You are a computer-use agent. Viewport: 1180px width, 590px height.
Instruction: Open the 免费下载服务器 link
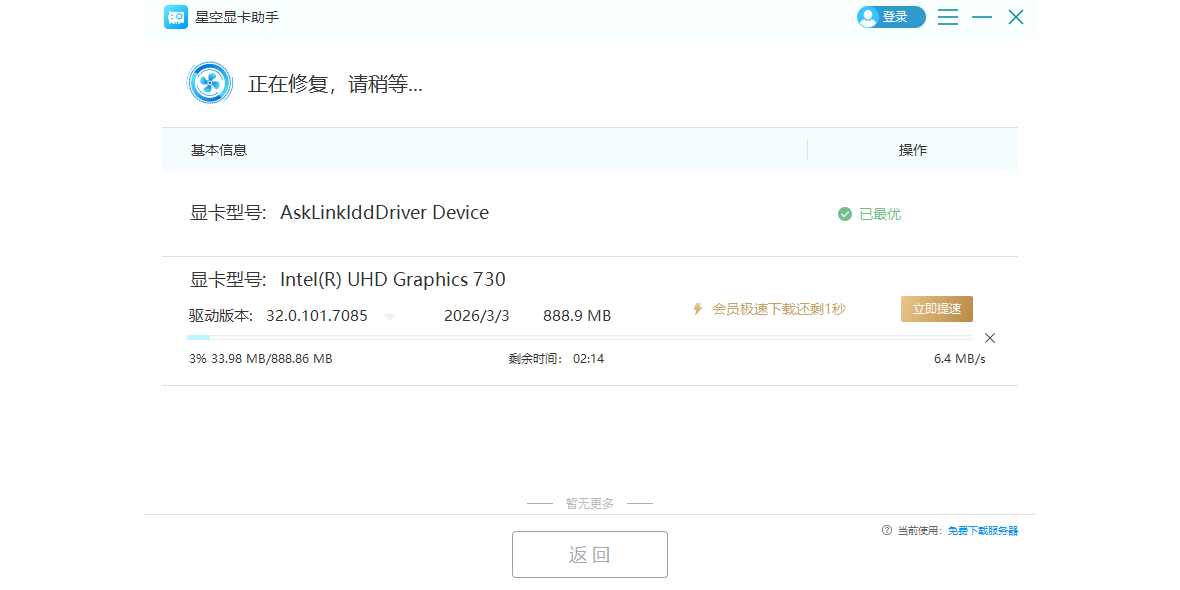click(x=983, y=531)
